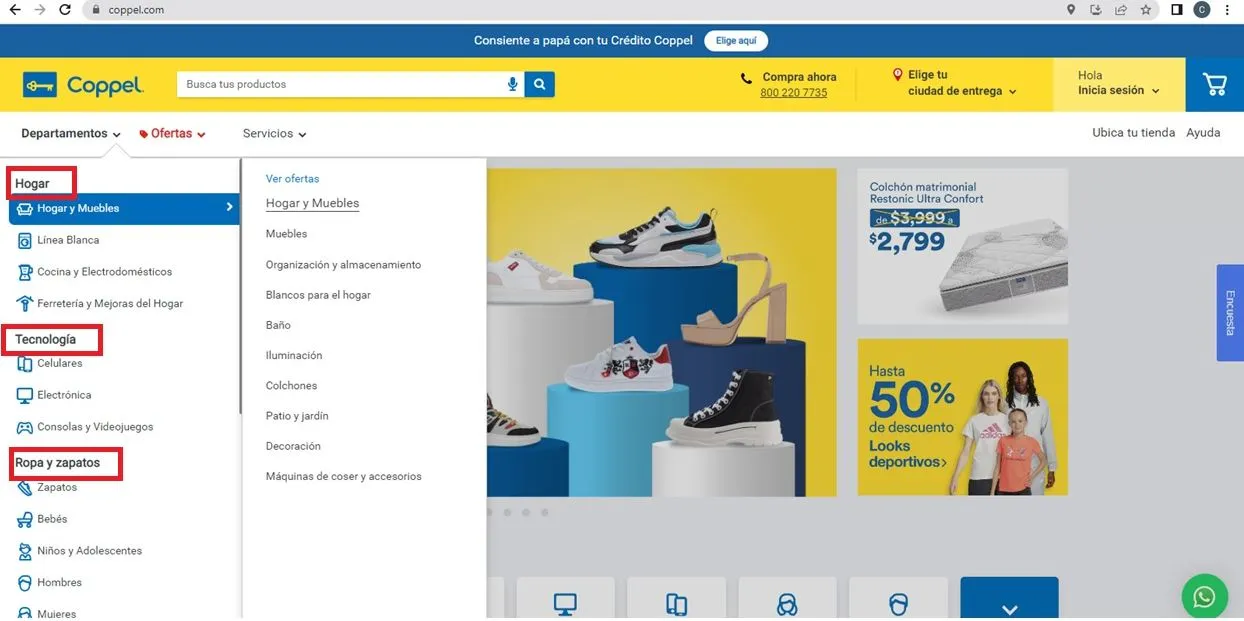Open the shopping cart icon
The image size is (1244, 621).
pos(1215,85)
